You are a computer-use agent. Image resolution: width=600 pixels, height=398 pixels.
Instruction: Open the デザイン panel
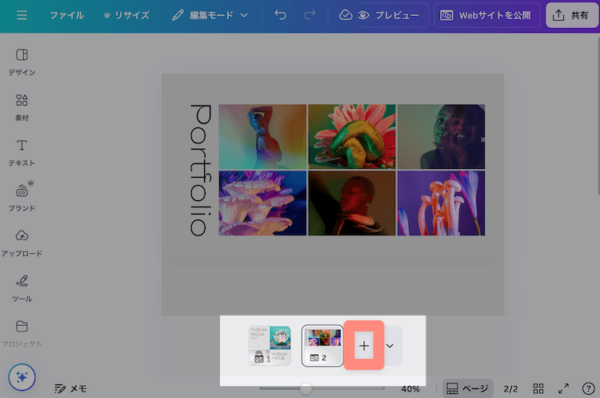click(22, 62)
